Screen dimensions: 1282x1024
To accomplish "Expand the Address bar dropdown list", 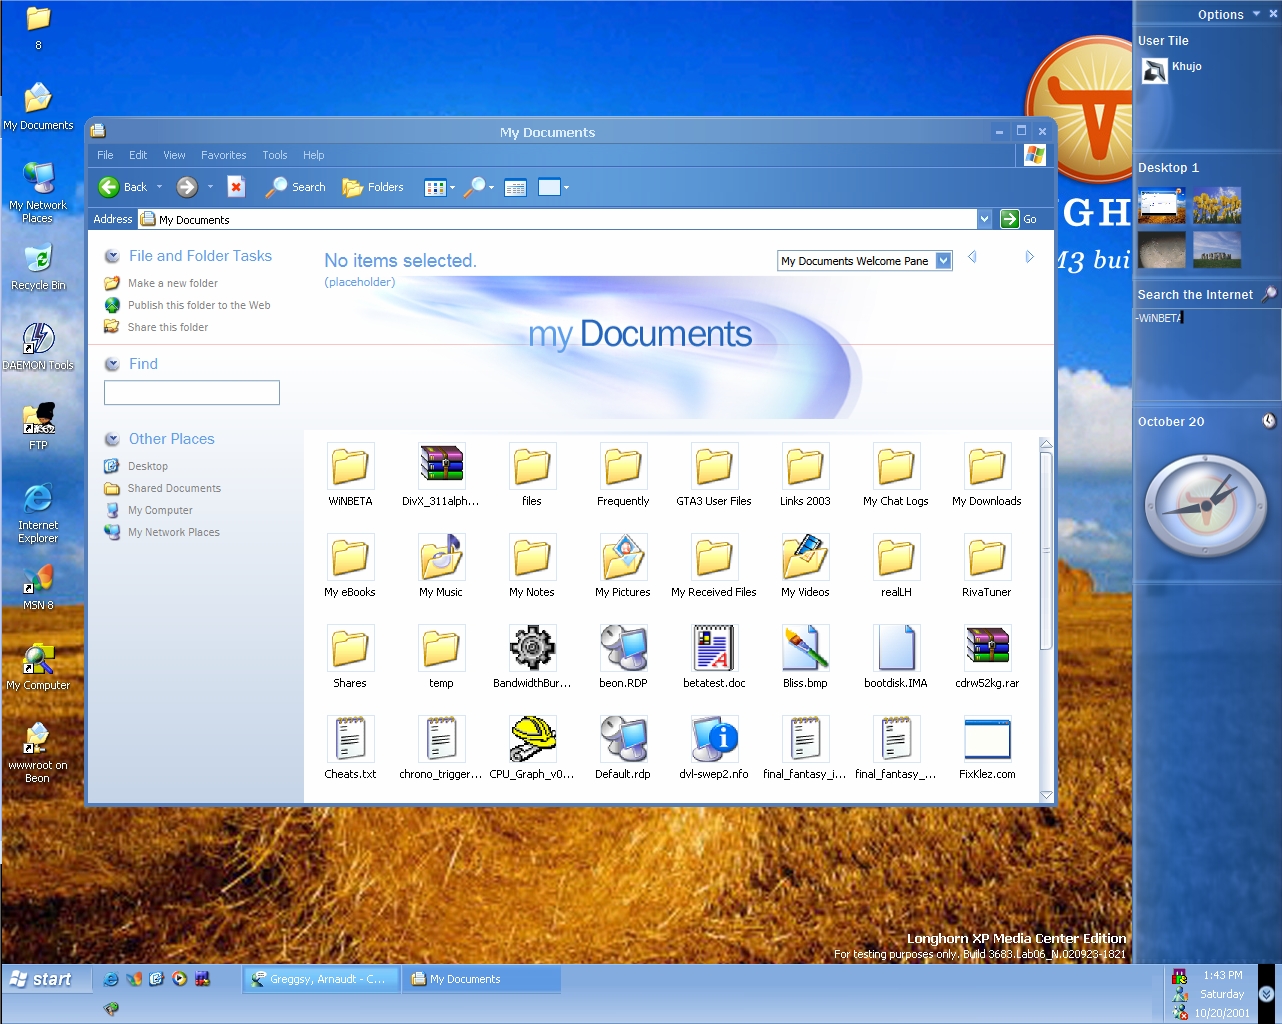I will 984,219.
